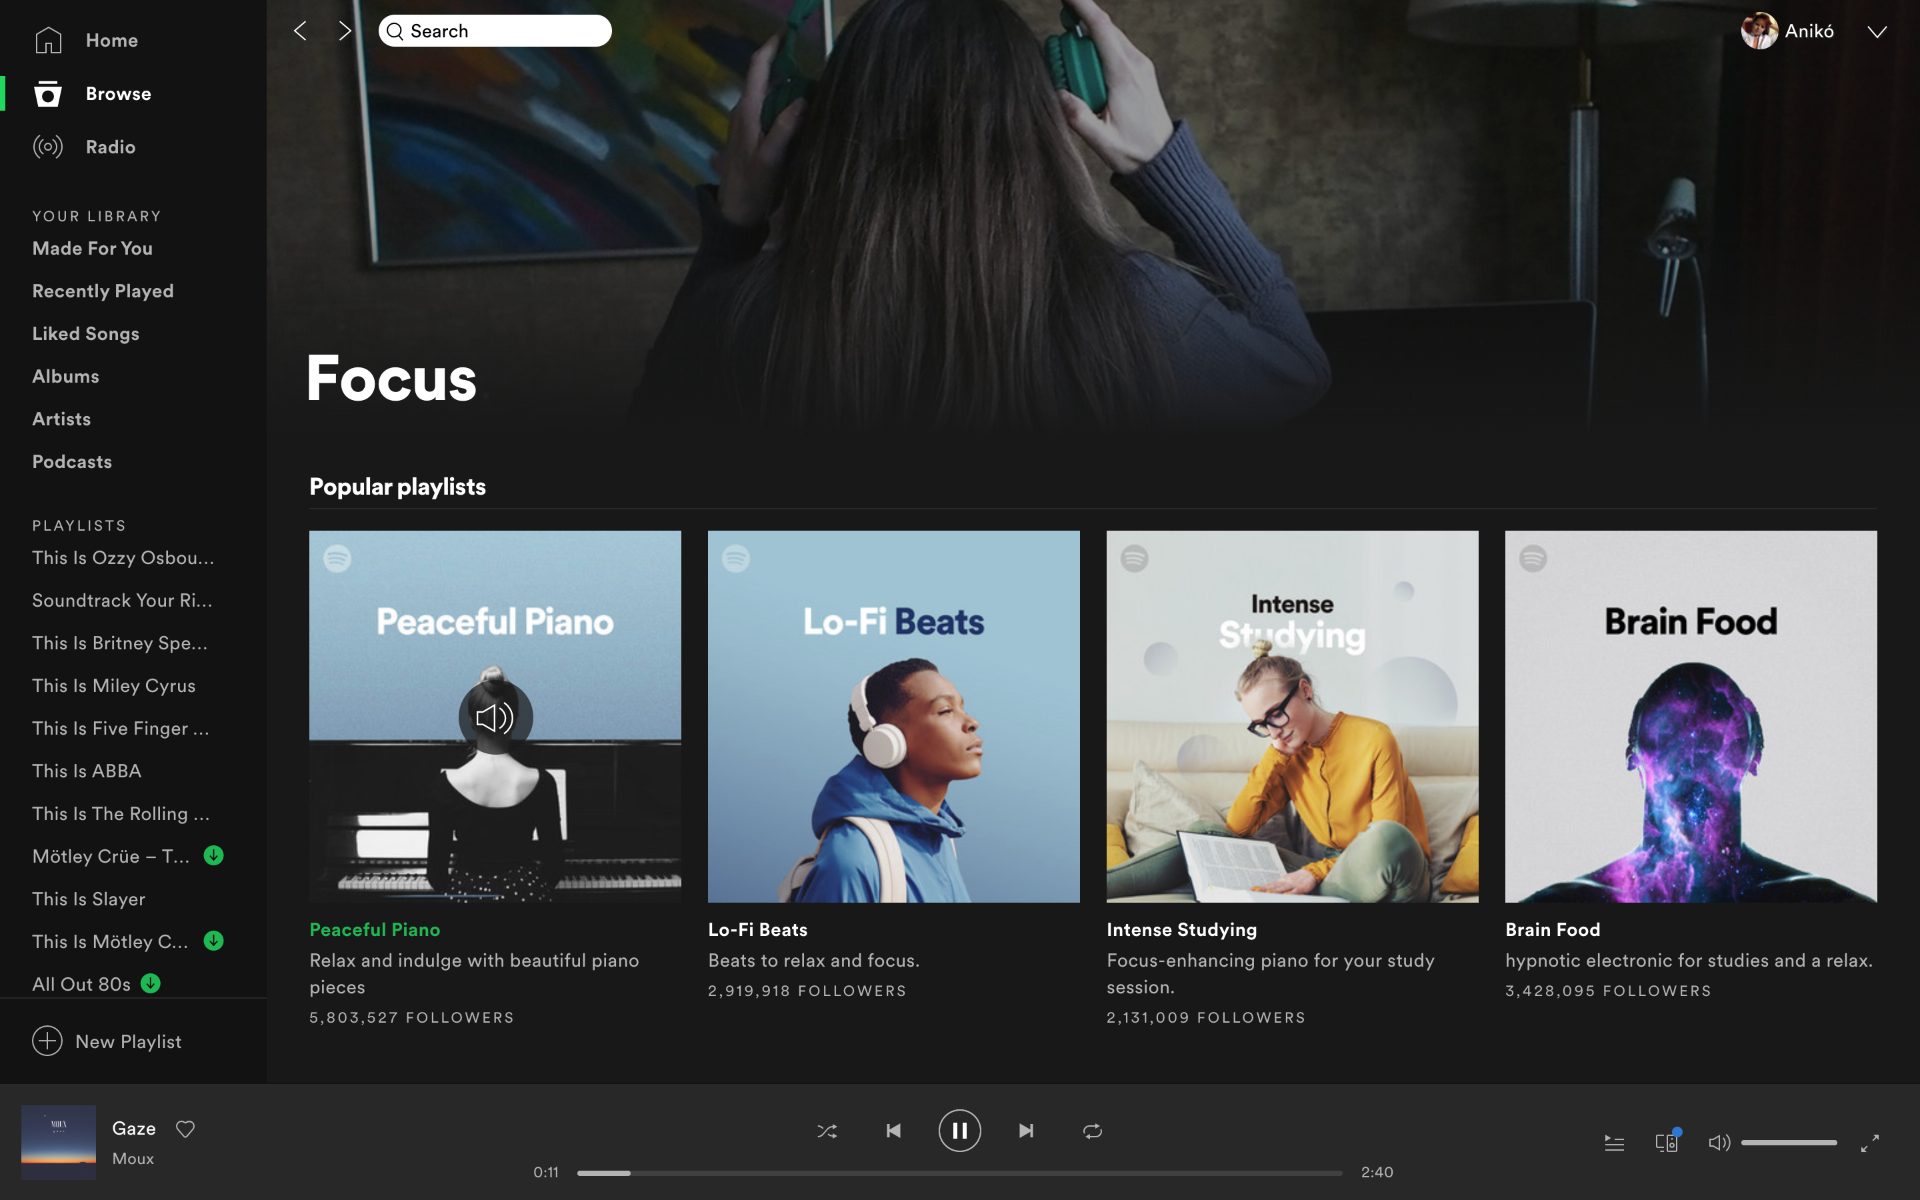Open This Is Britney Spe... playlist
The image size is (1920, 1200).
(120, 643)
